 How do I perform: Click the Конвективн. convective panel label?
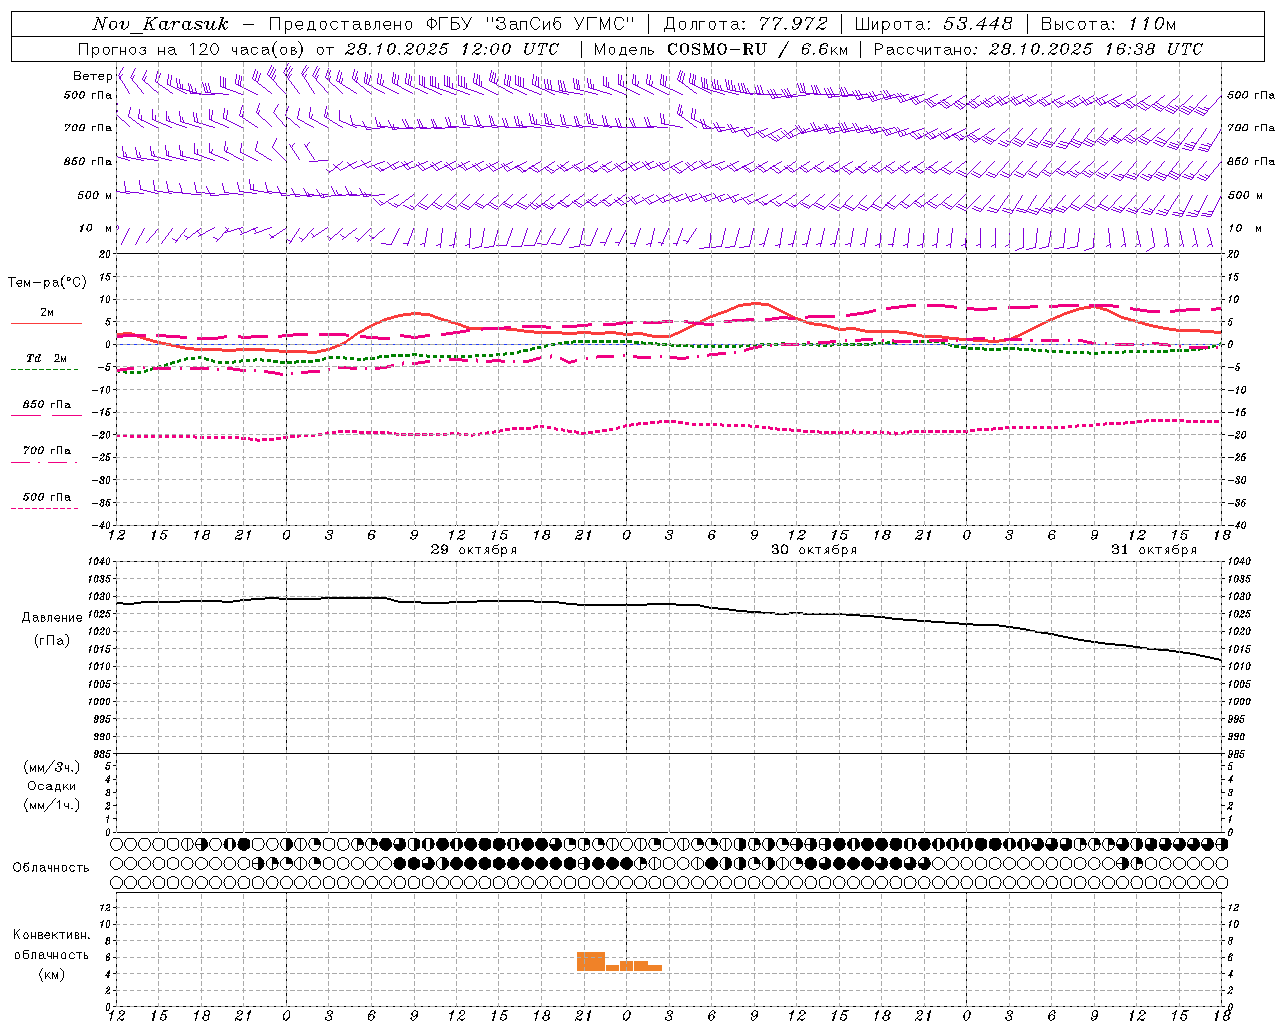[x=52, y=935]
